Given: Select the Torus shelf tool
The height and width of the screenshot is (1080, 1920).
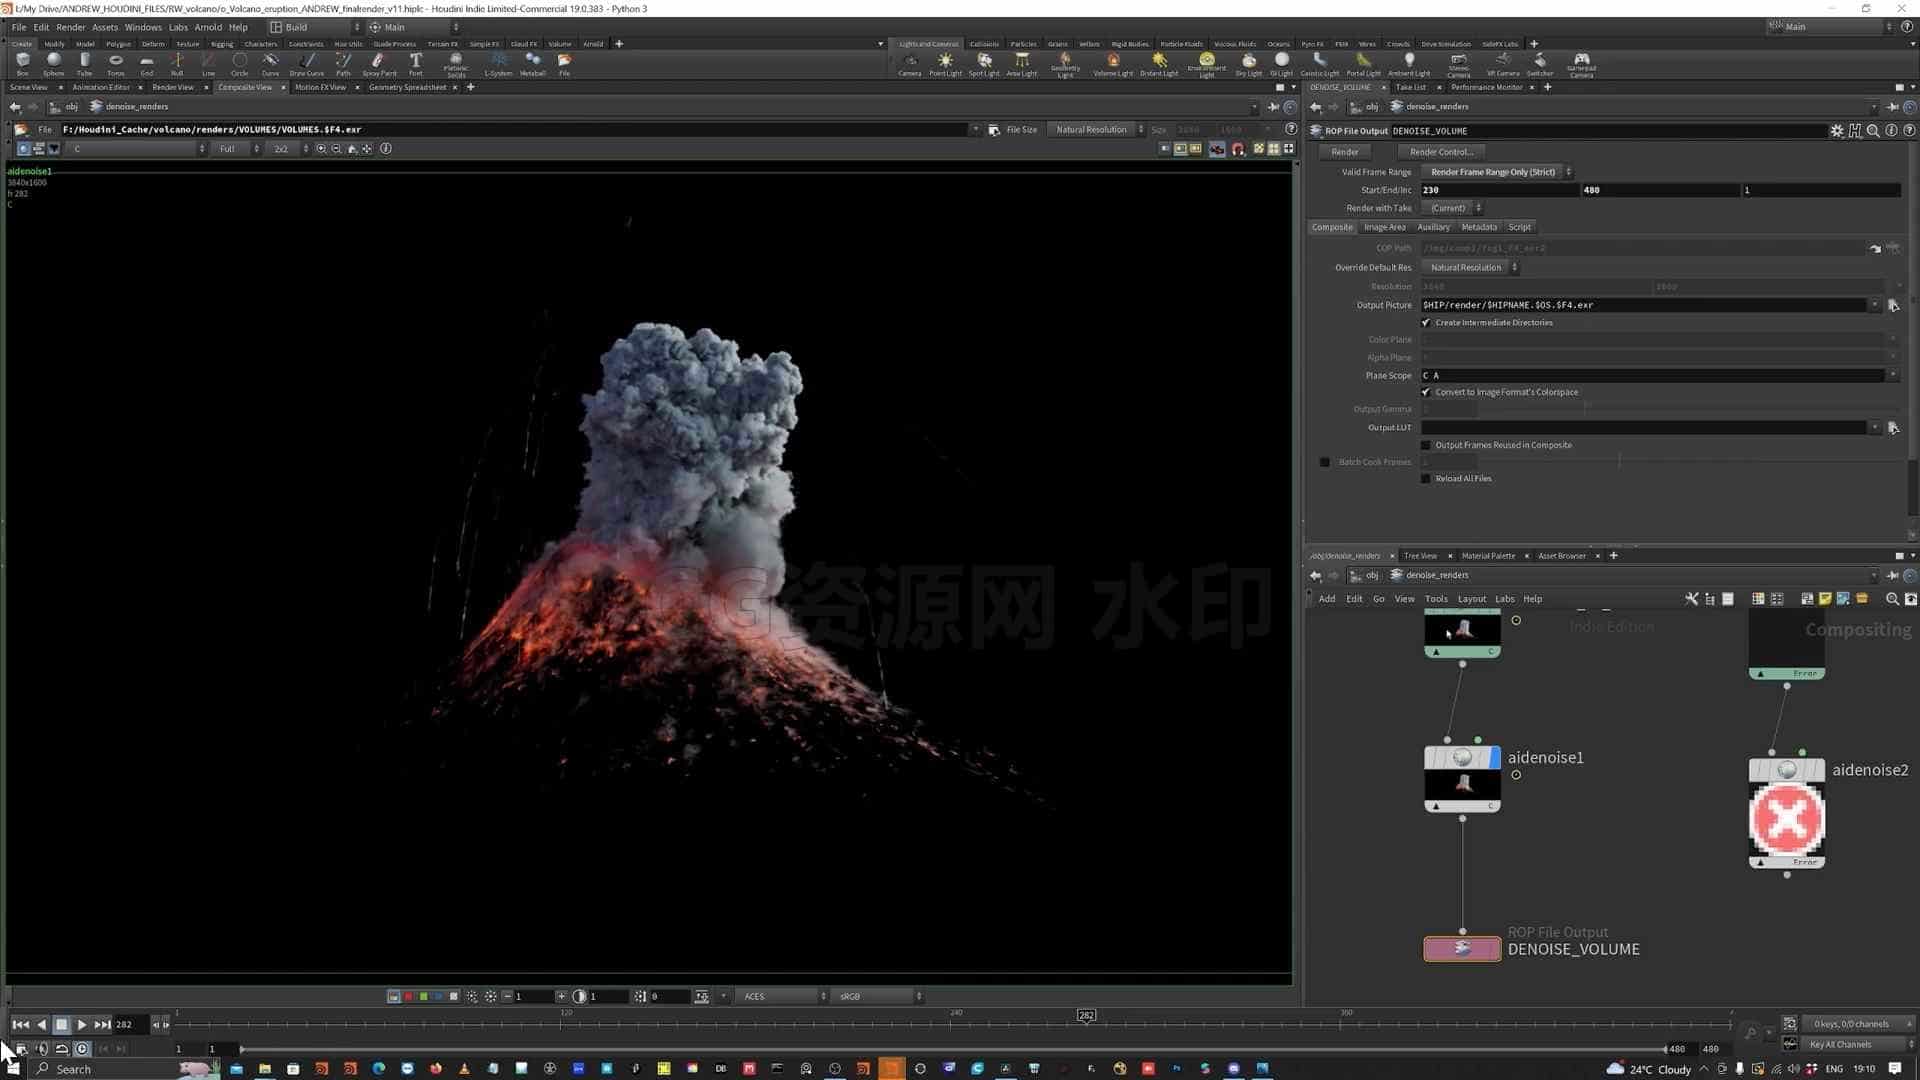Looking at the screenshot, I should (116, 64).
